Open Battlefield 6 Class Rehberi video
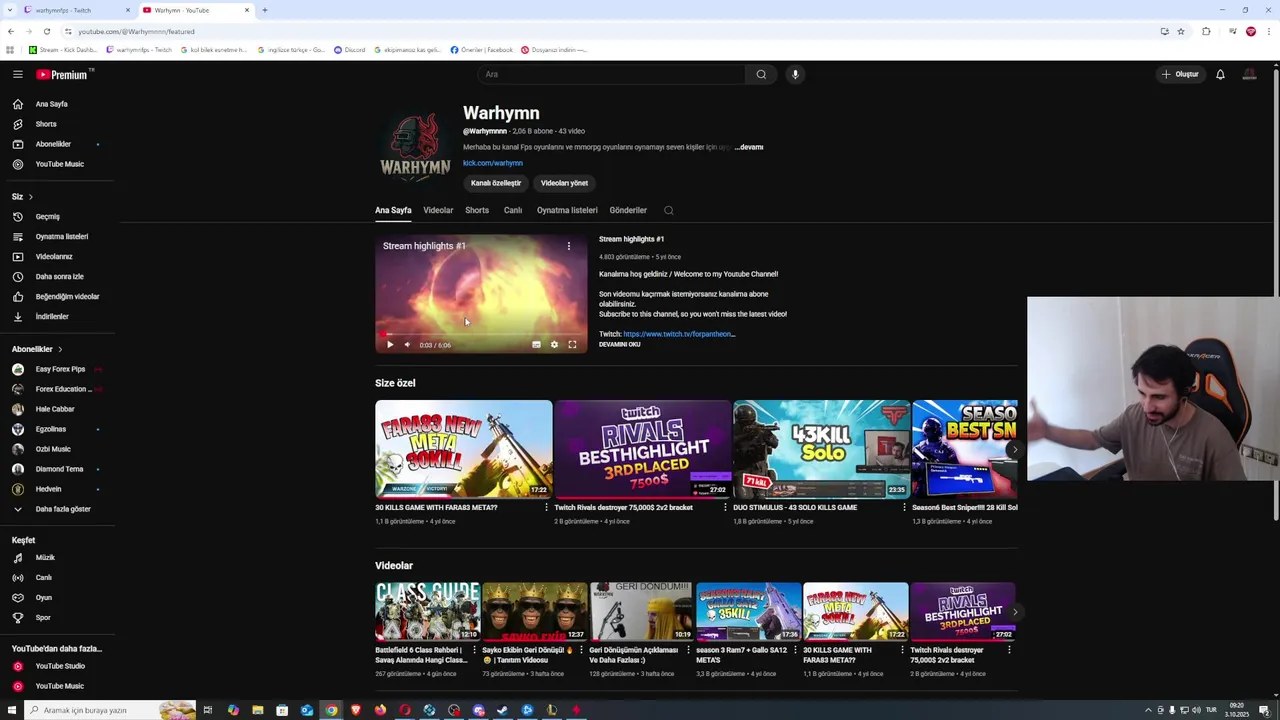Image resolution: width=1280 pixels, height=720 pixels. pyautogui.click(x=427, y=611)
